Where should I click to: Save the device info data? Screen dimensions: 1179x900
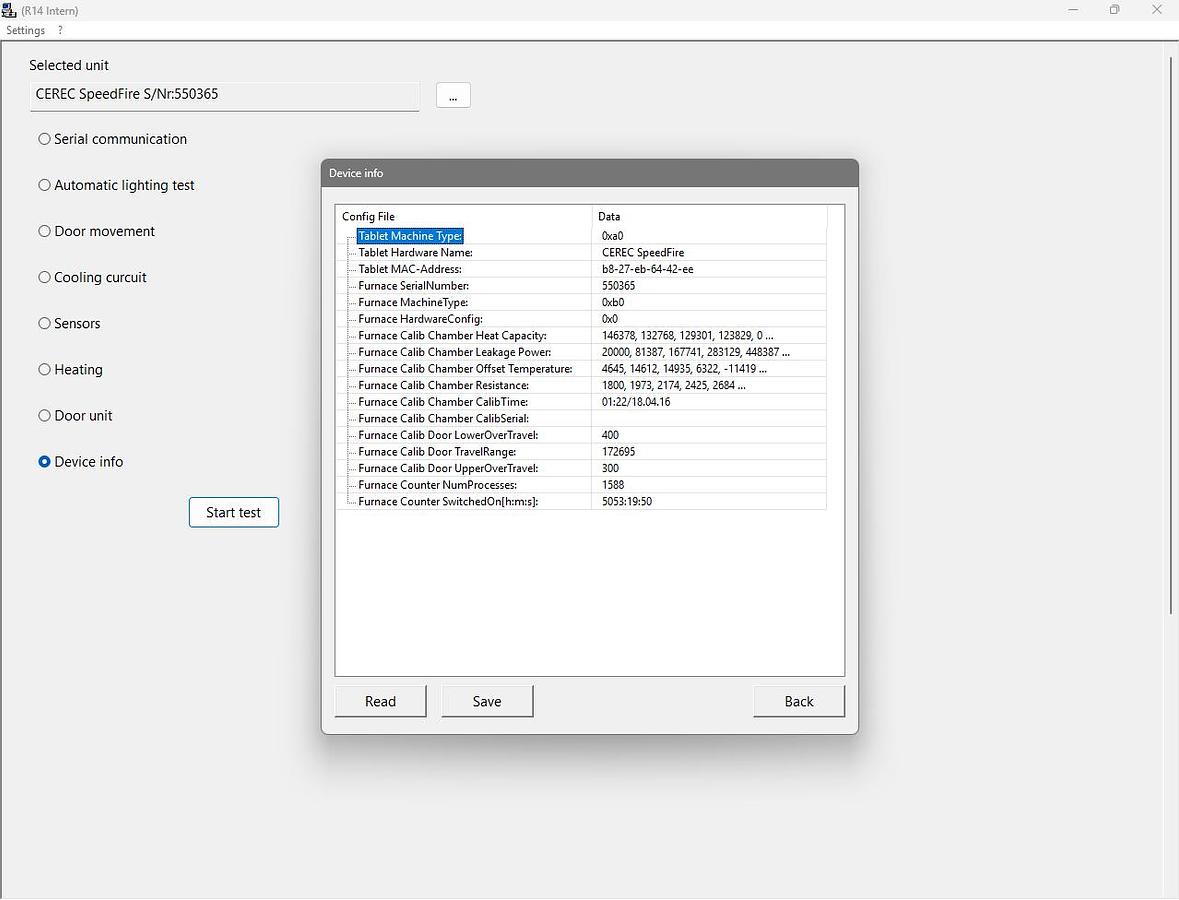[x=487, y=701]
